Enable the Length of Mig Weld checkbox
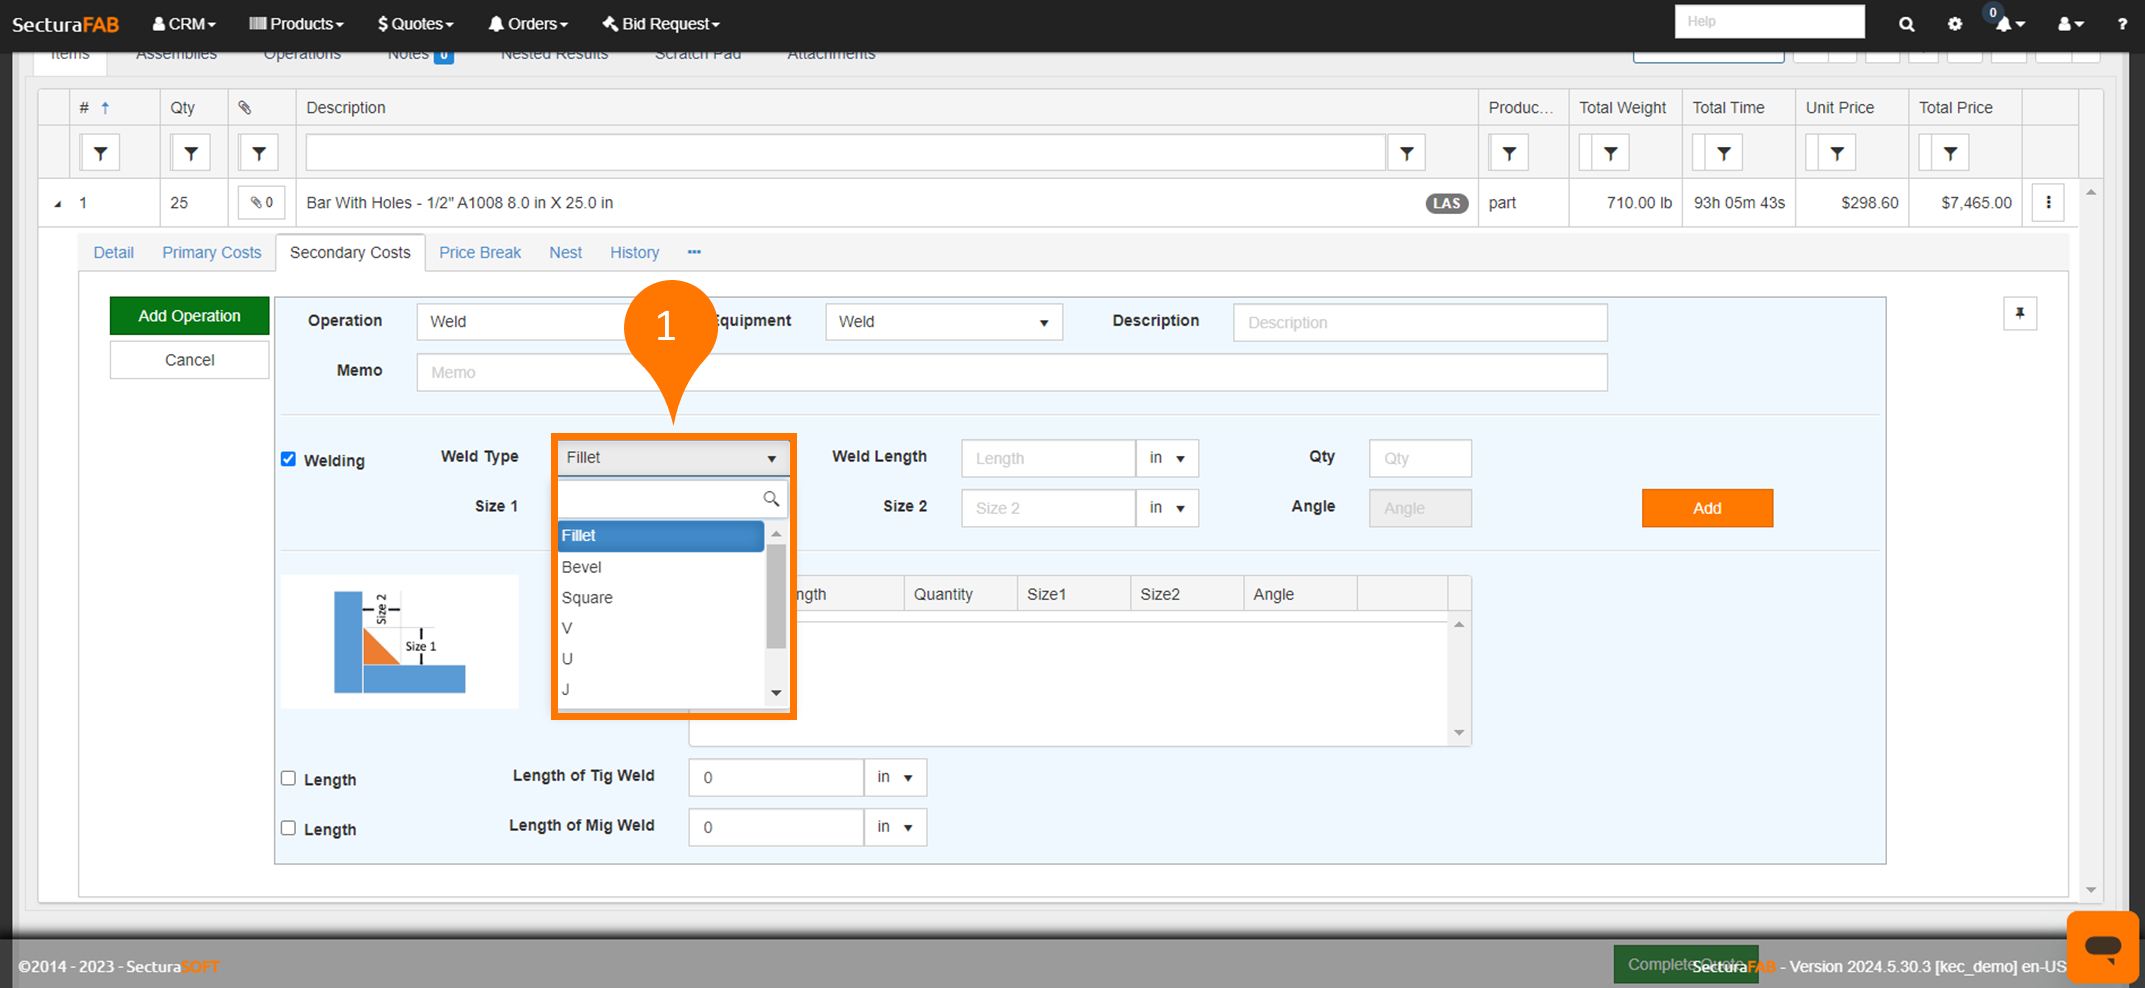This screenshot has width=2145, height=988. click(x=289, y=828)
